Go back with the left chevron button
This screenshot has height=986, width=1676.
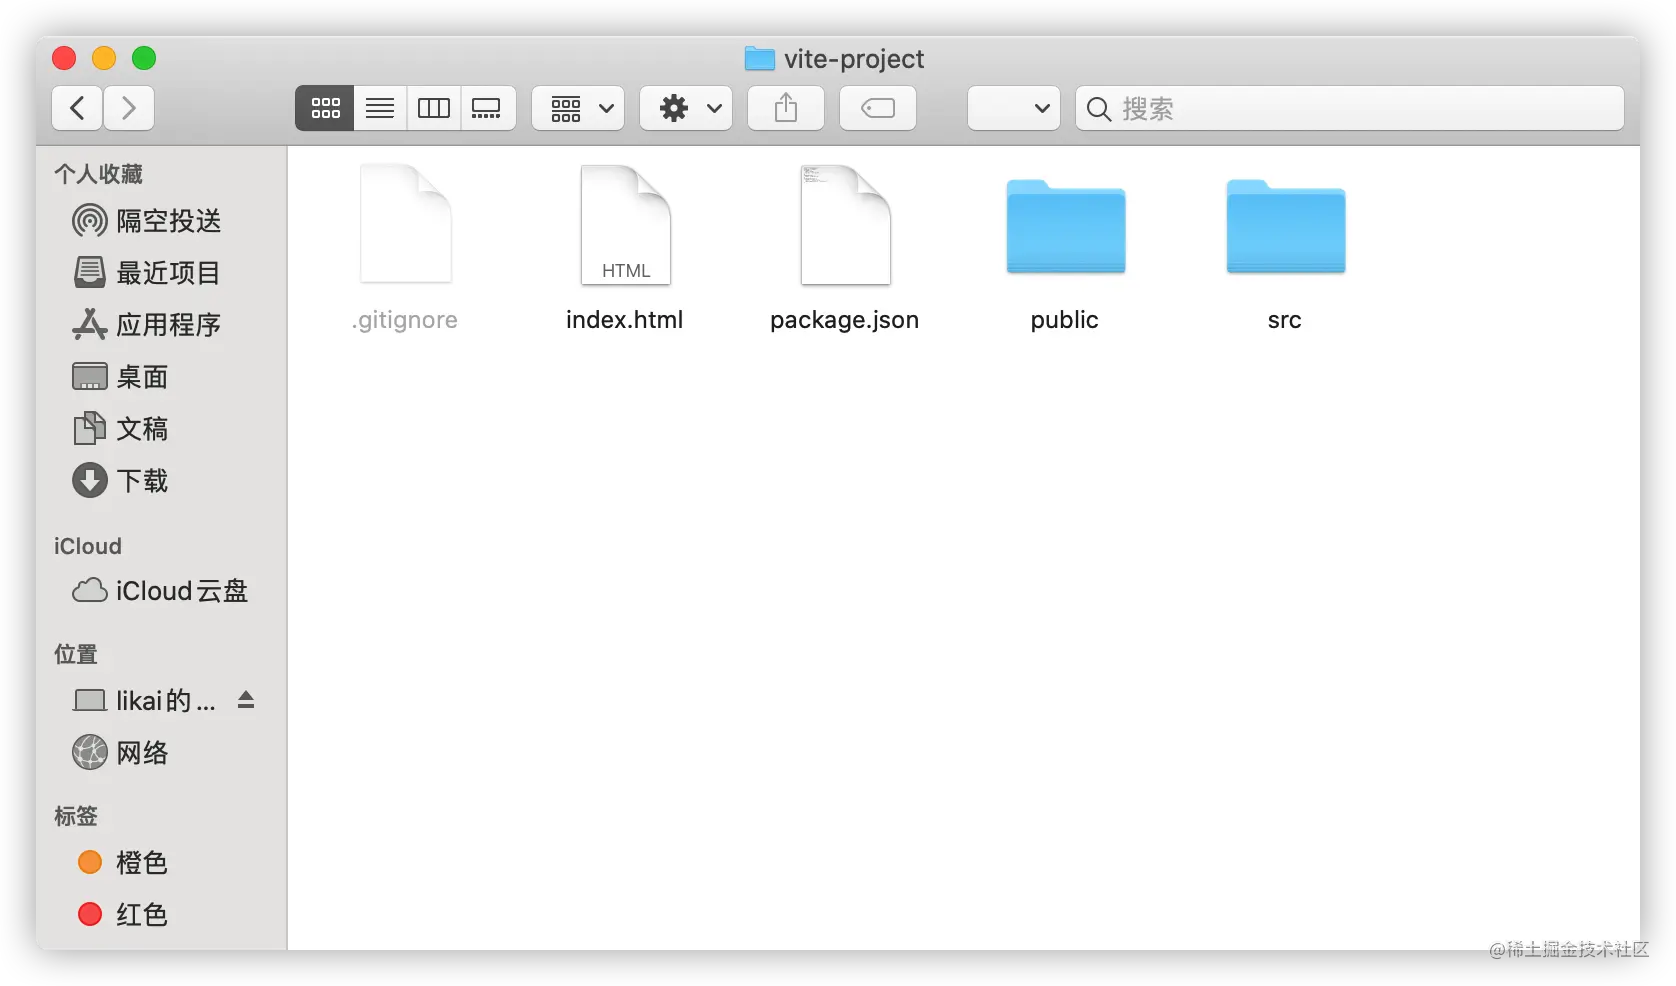point(77,108)
